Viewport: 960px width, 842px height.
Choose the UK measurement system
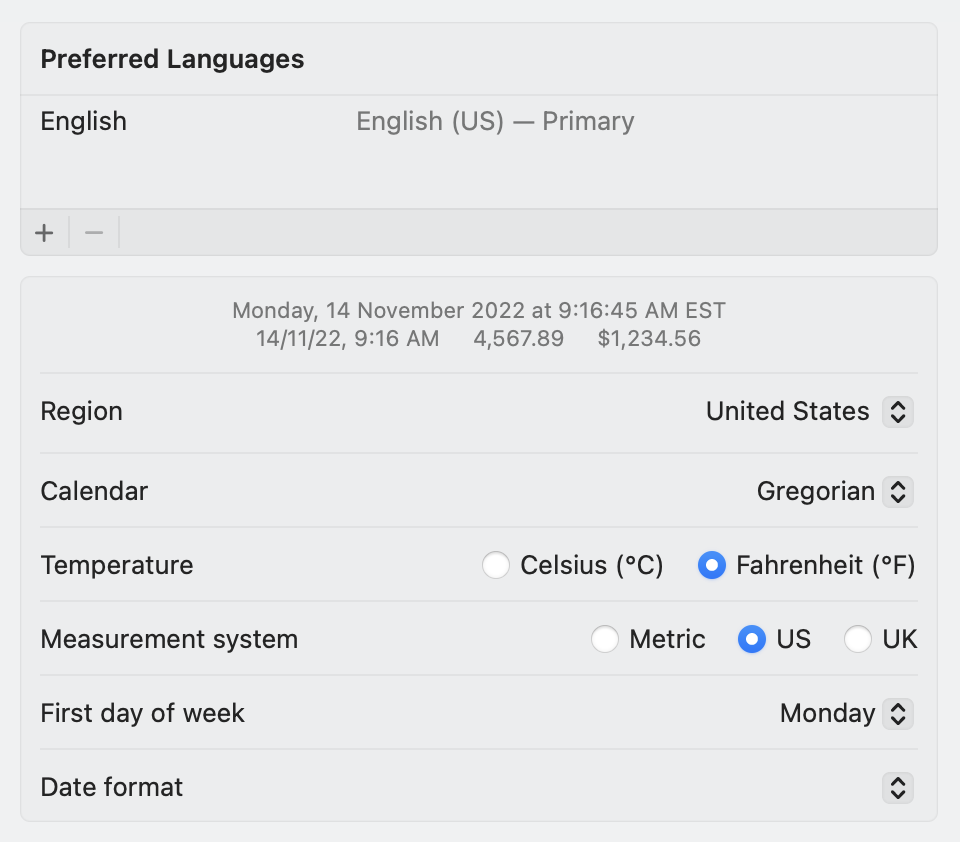(x=858, y=640)
